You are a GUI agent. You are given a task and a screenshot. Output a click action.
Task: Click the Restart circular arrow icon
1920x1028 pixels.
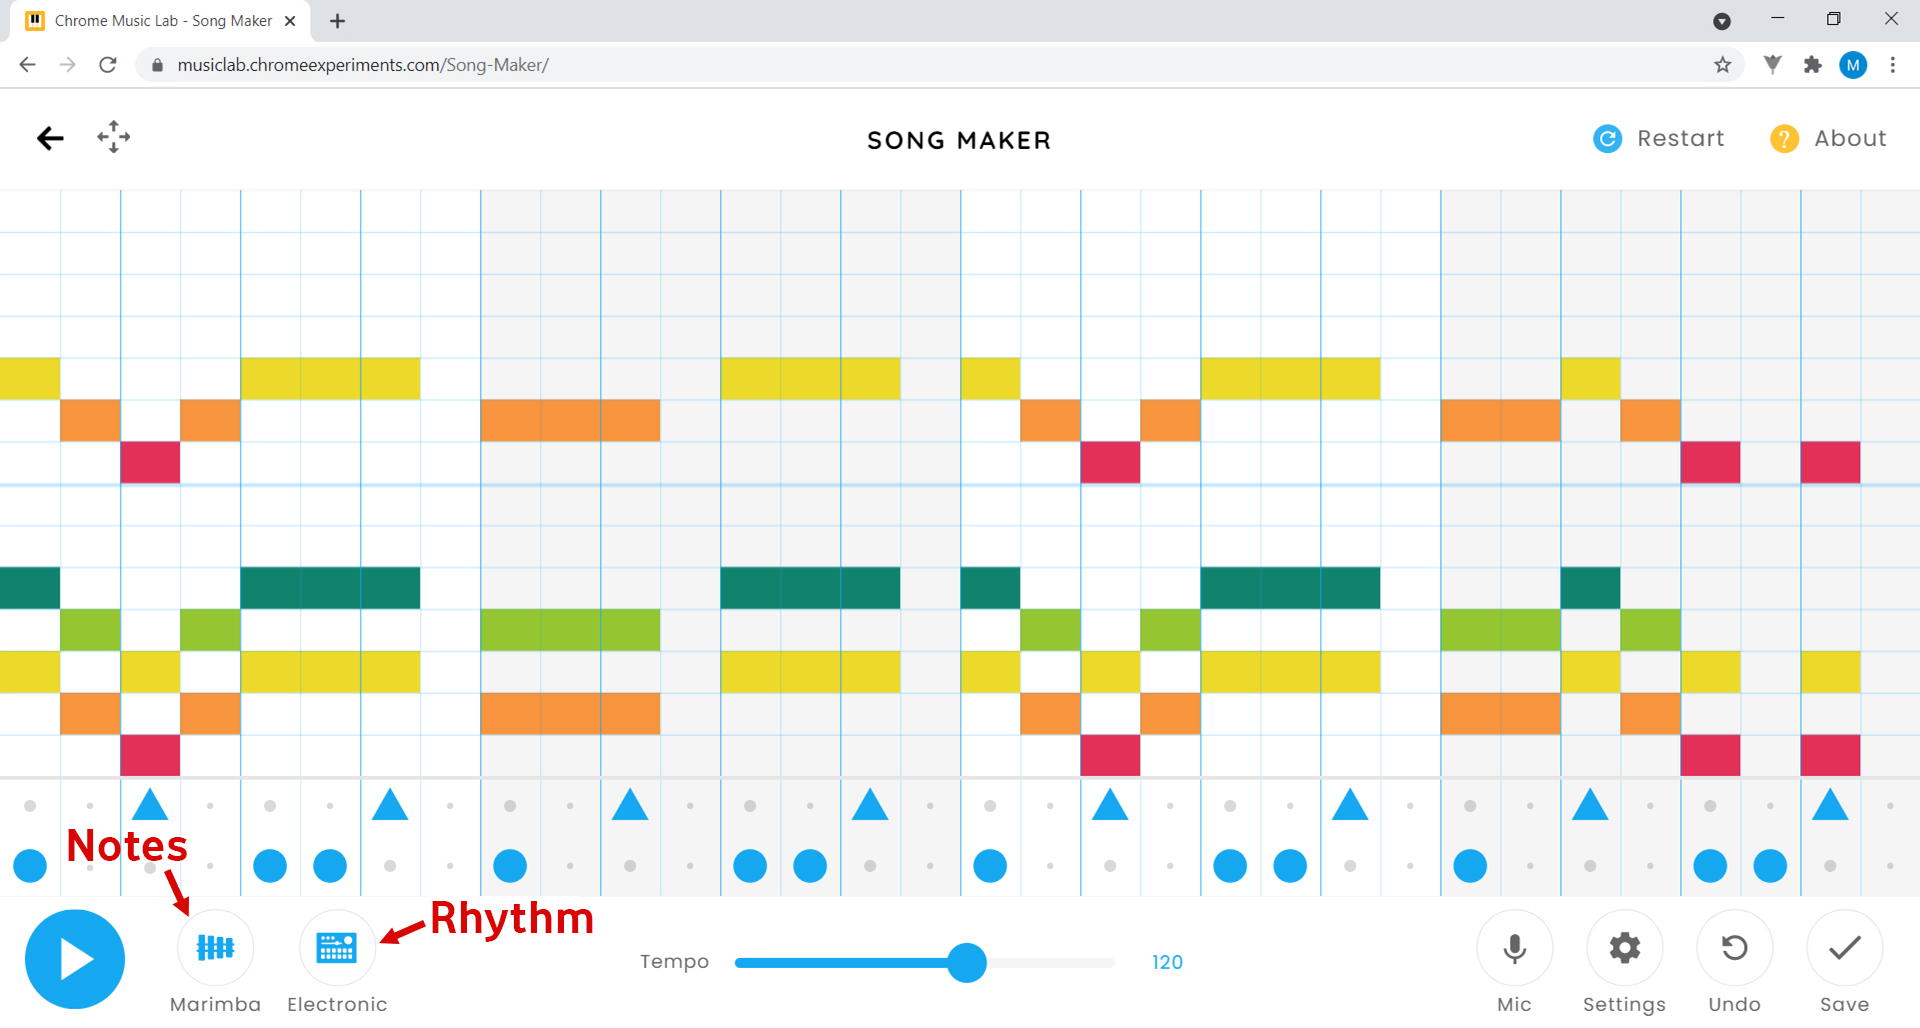pyautogui.click(x=1607, y=139)
